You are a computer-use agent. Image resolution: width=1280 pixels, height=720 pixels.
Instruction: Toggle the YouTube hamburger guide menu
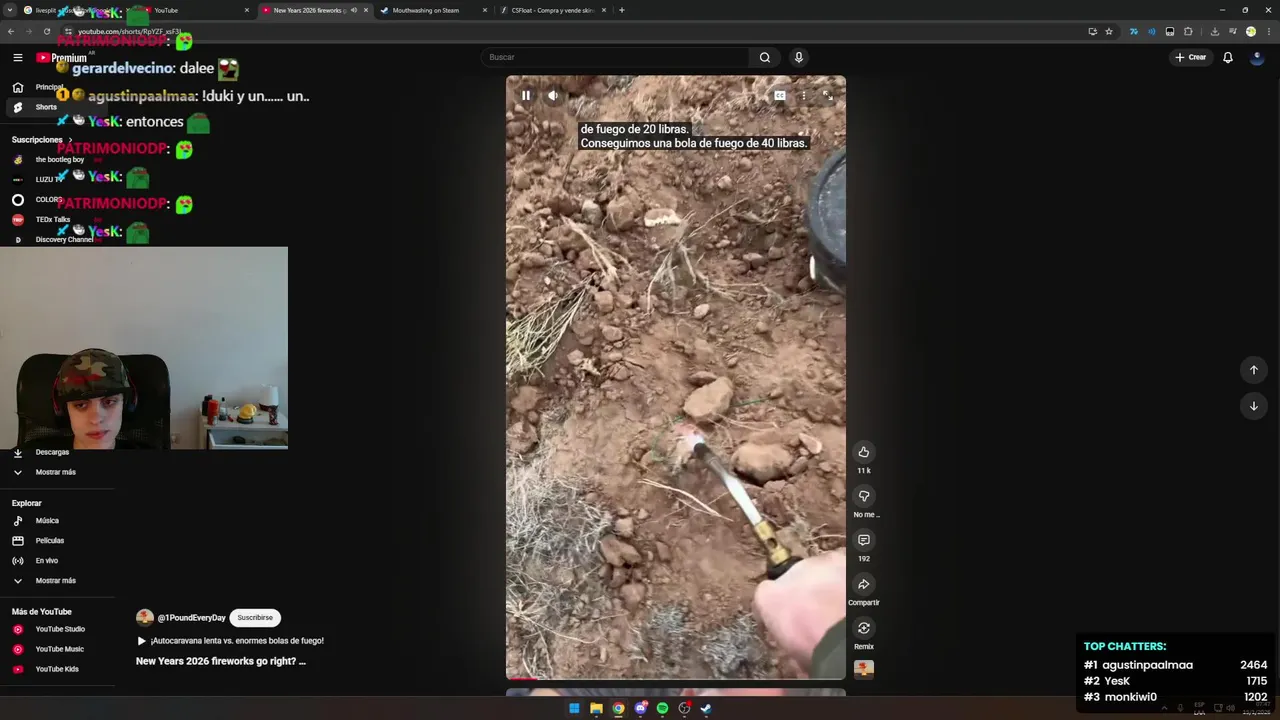[x=18, y=57]
